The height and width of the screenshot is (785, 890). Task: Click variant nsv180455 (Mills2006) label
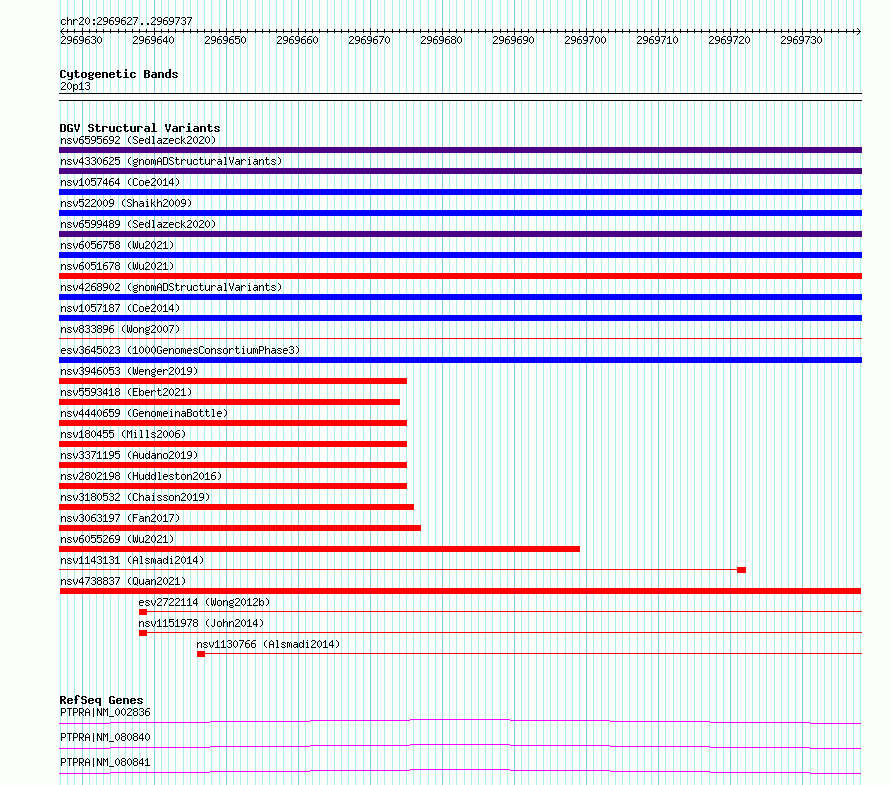(x=123, y=434)
